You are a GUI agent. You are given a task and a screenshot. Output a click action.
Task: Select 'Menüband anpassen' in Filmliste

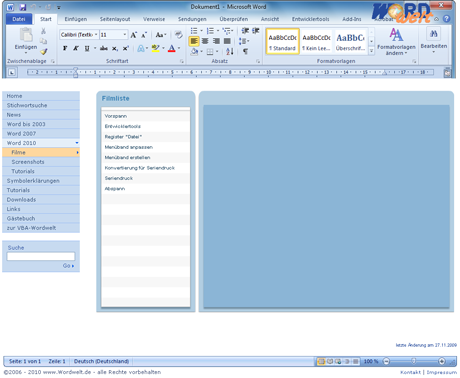coord(146,147)
